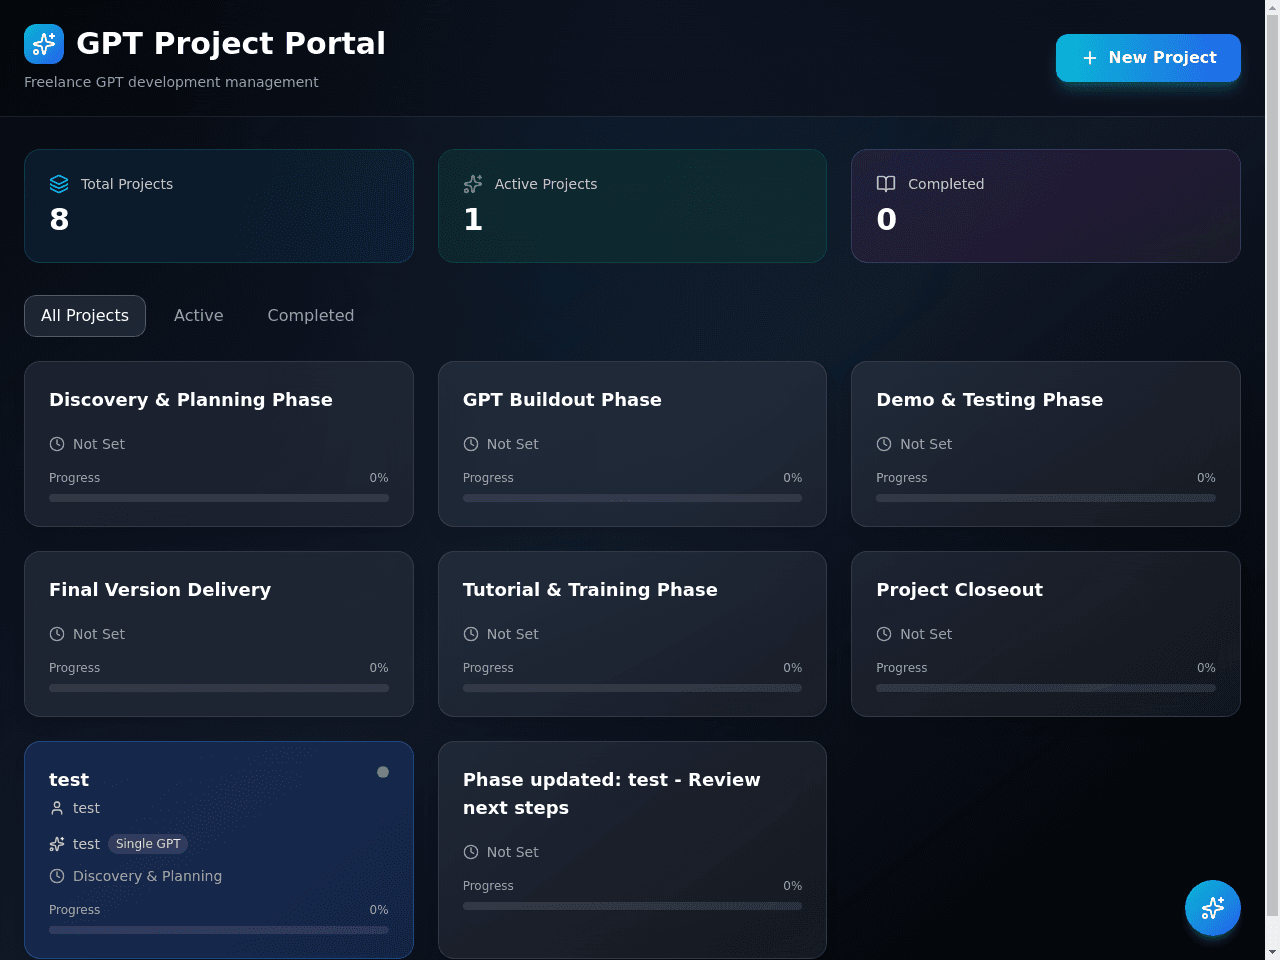Click the Project Closeout progress bar
Screen dimensions: 1280x960
1046,688
